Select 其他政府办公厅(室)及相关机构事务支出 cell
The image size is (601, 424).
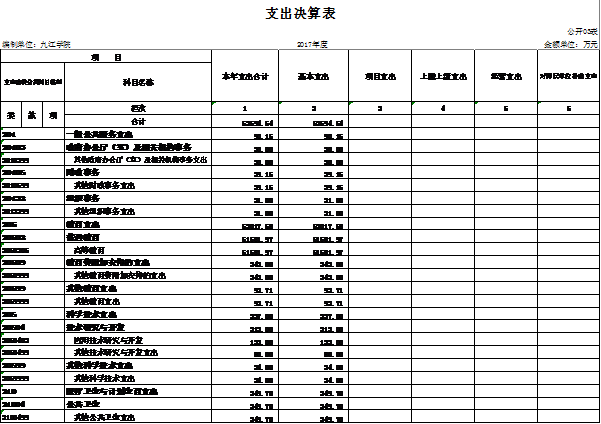(138, 159)
